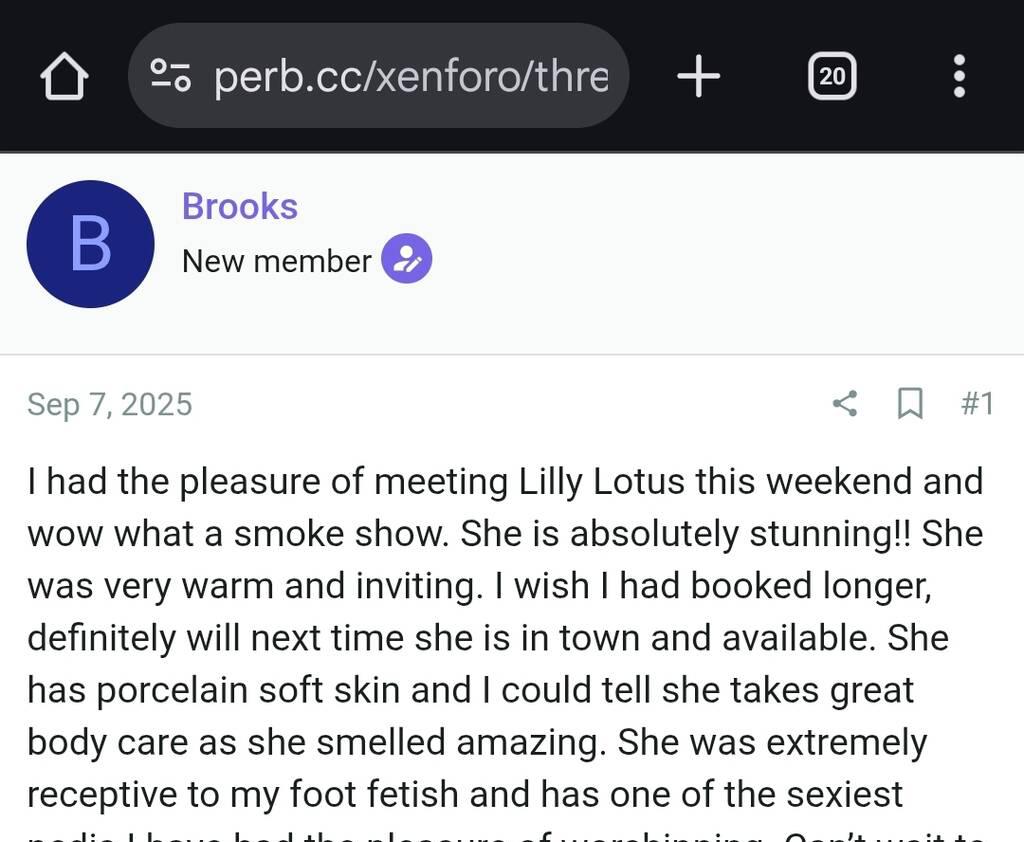This screenshot has width=1024, height=842.
Task: Click the New member user title
Action: click(276, 261)
